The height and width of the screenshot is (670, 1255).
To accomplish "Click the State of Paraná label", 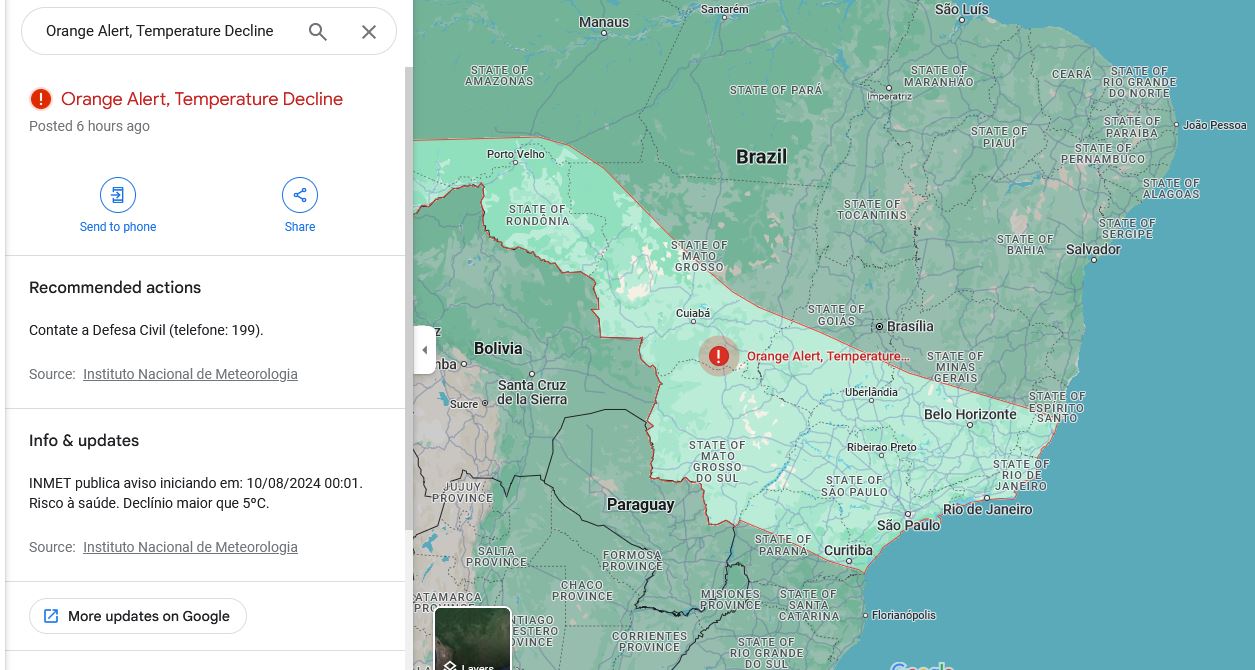I will tap(782, 545).
